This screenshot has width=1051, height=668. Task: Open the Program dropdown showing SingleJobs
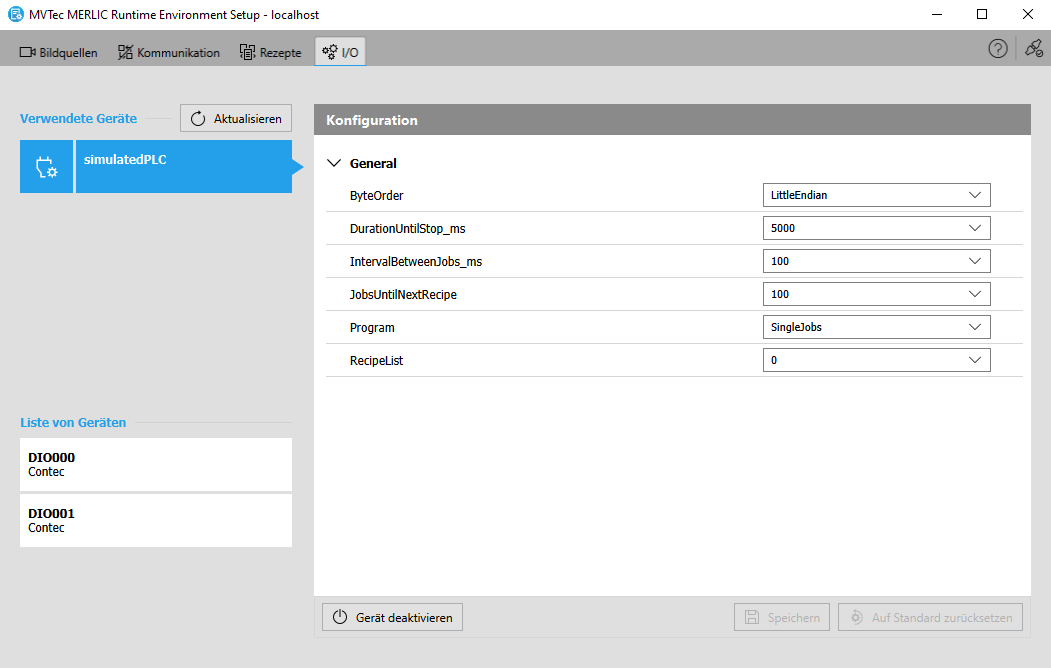(x=876, y=327)
